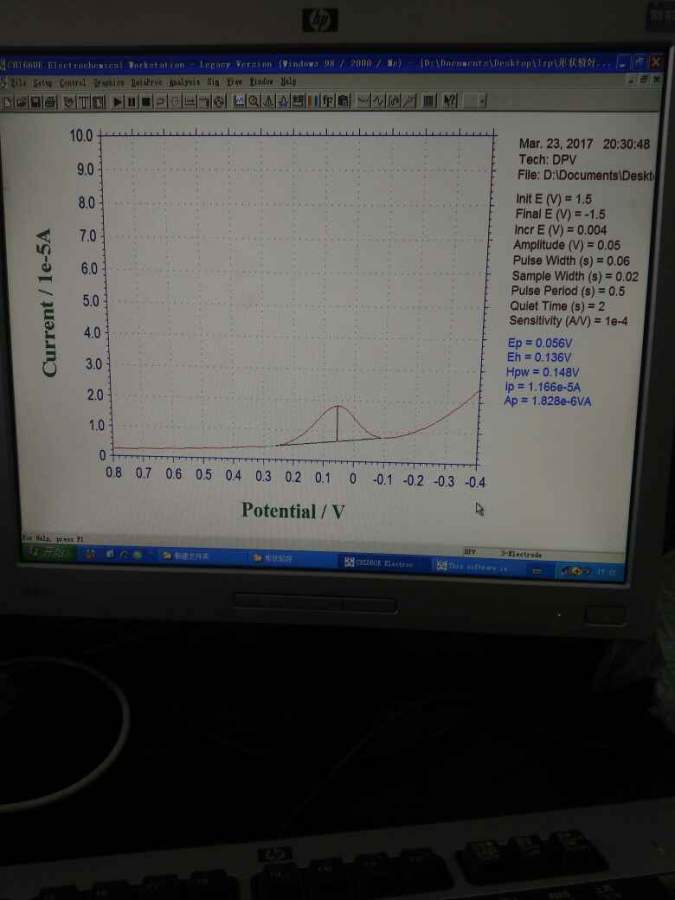Click the Manual Results peak icon
This screenshot has width=675, height=900.
point(269,102)
